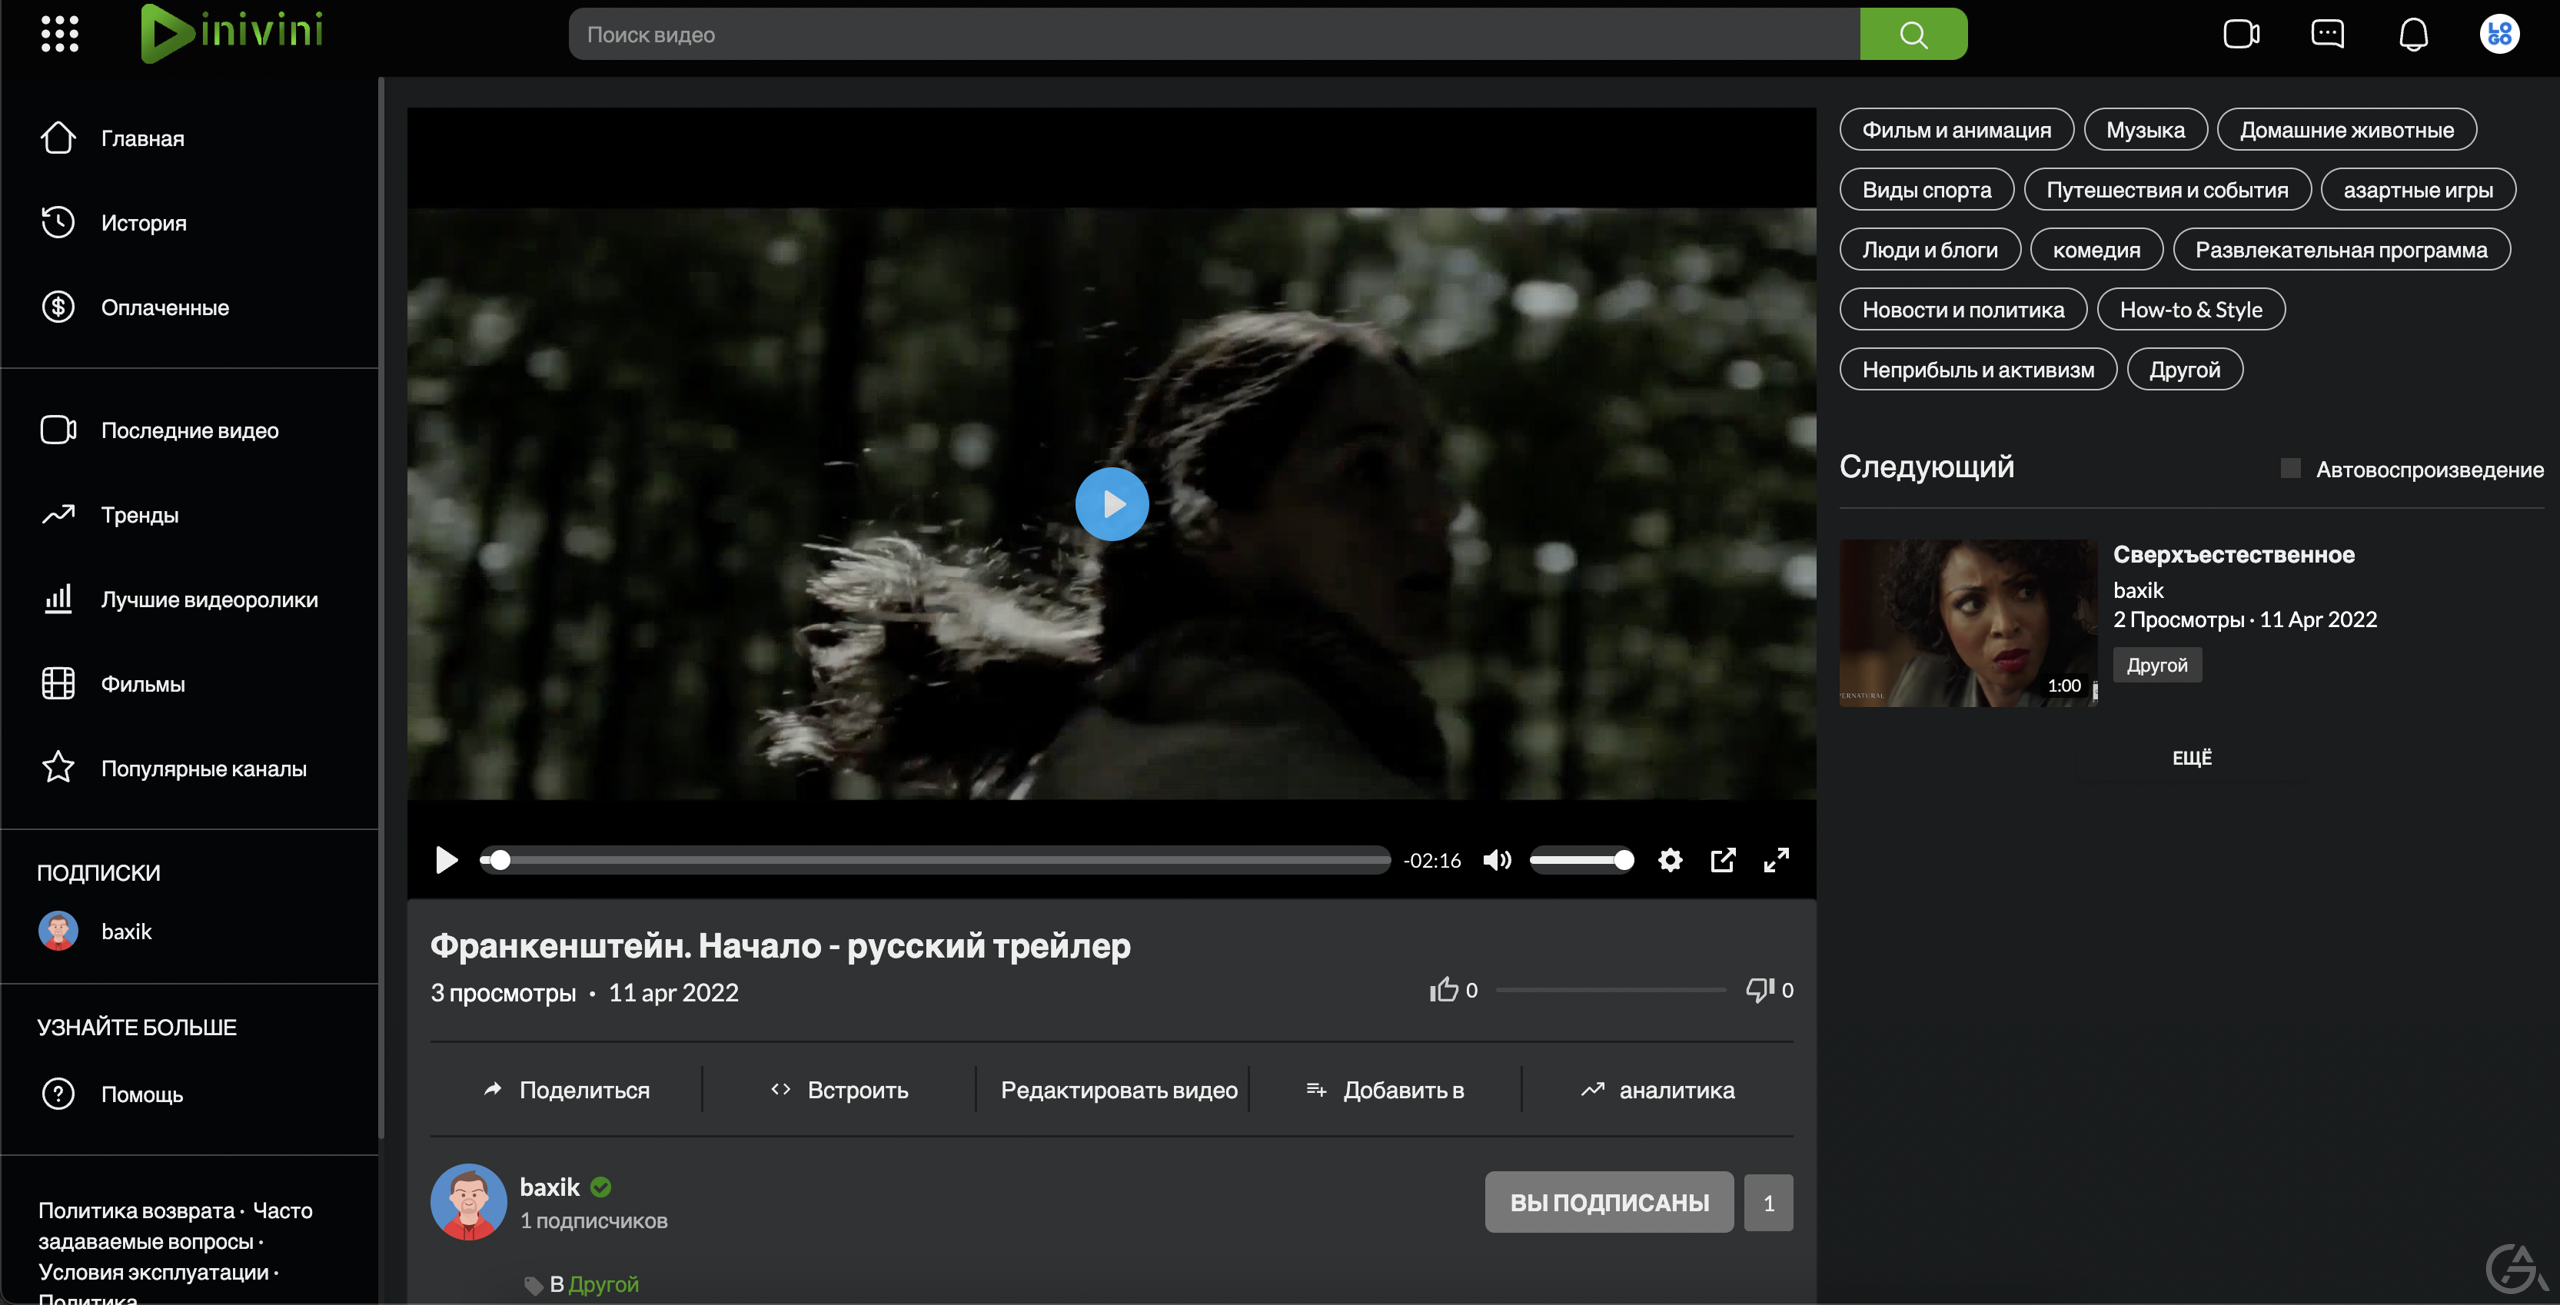Screen dimensions: 2560x1305
Task: Click the green search magnifier button
Action: [1913, 34]
